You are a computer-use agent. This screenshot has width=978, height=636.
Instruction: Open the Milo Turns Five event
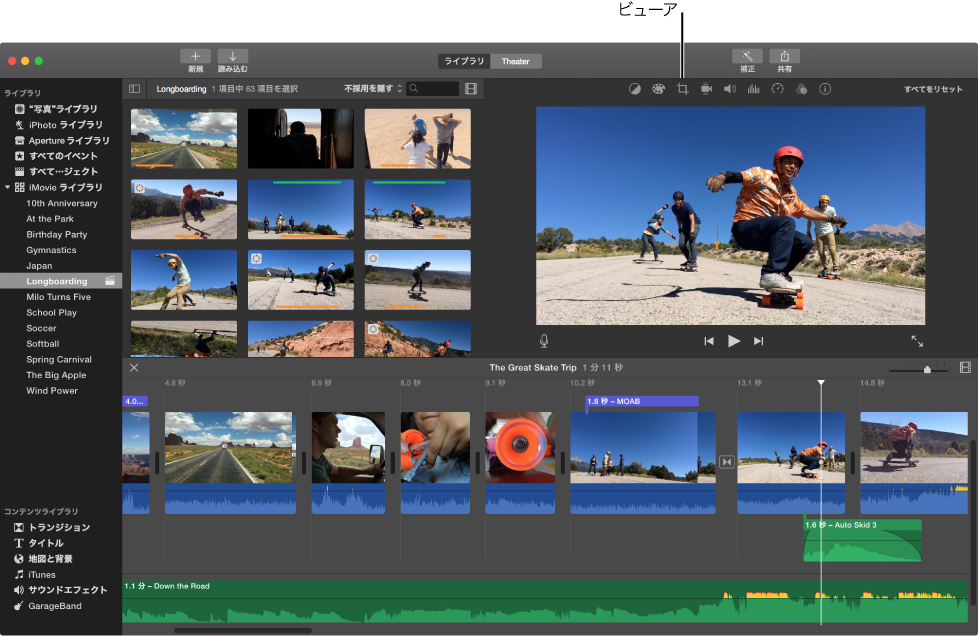tap(61, 297)
